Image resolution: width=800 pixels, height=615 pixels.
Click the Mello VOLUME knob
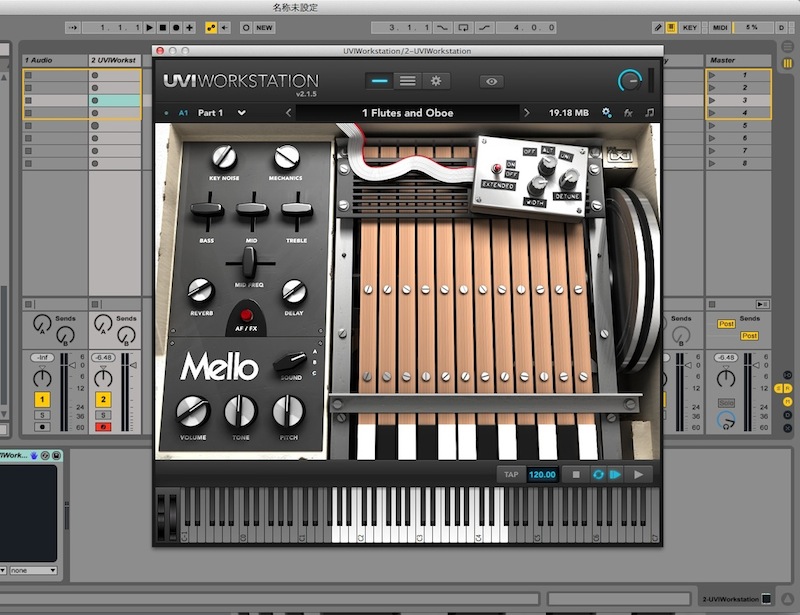point(193,411)
